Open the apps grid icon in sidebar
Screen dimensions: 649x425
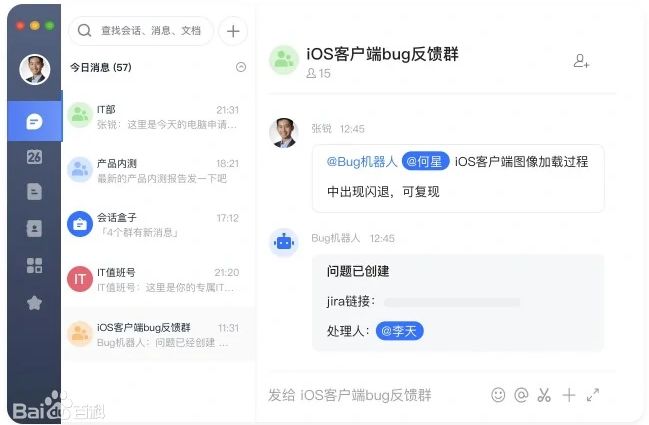coord(34,265)
